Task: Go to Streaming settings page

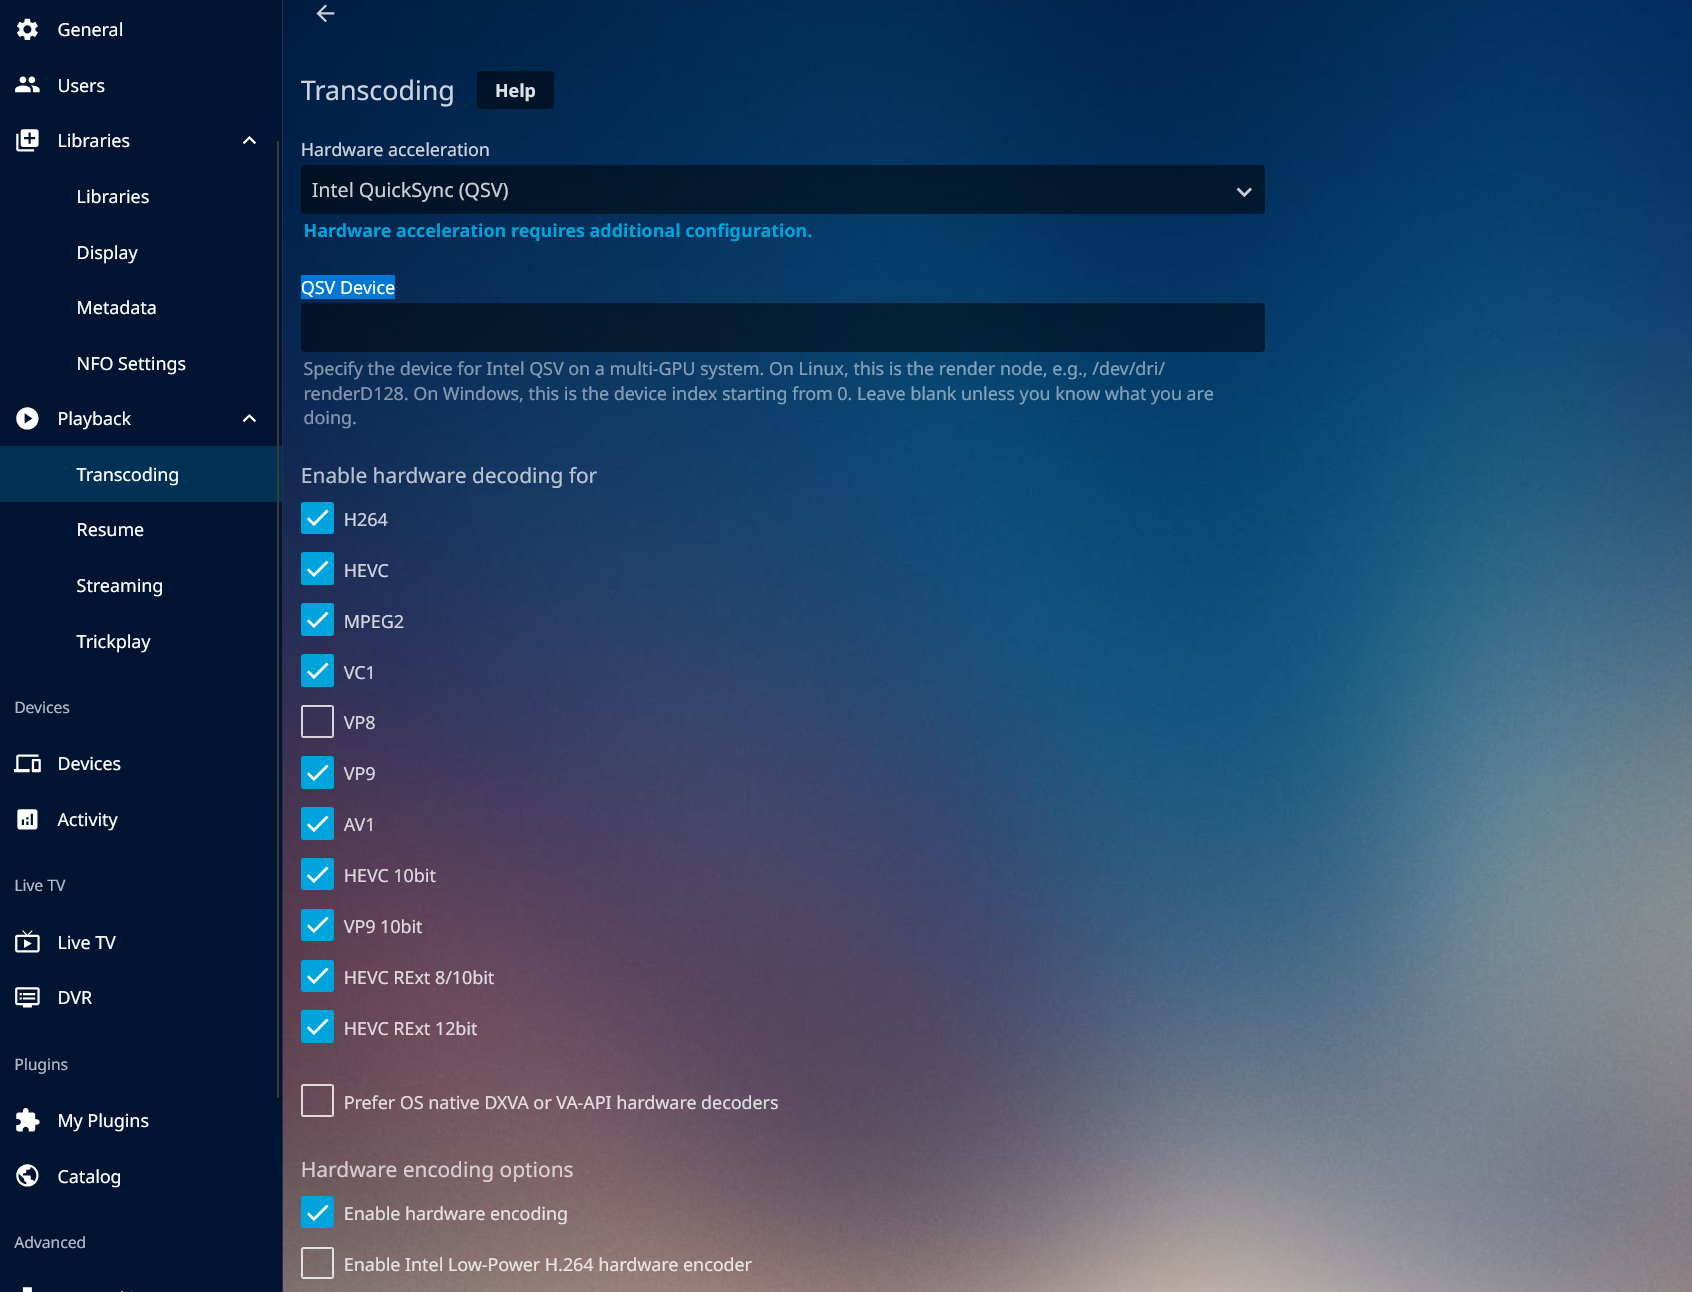Action: click(x=119, y=586)
